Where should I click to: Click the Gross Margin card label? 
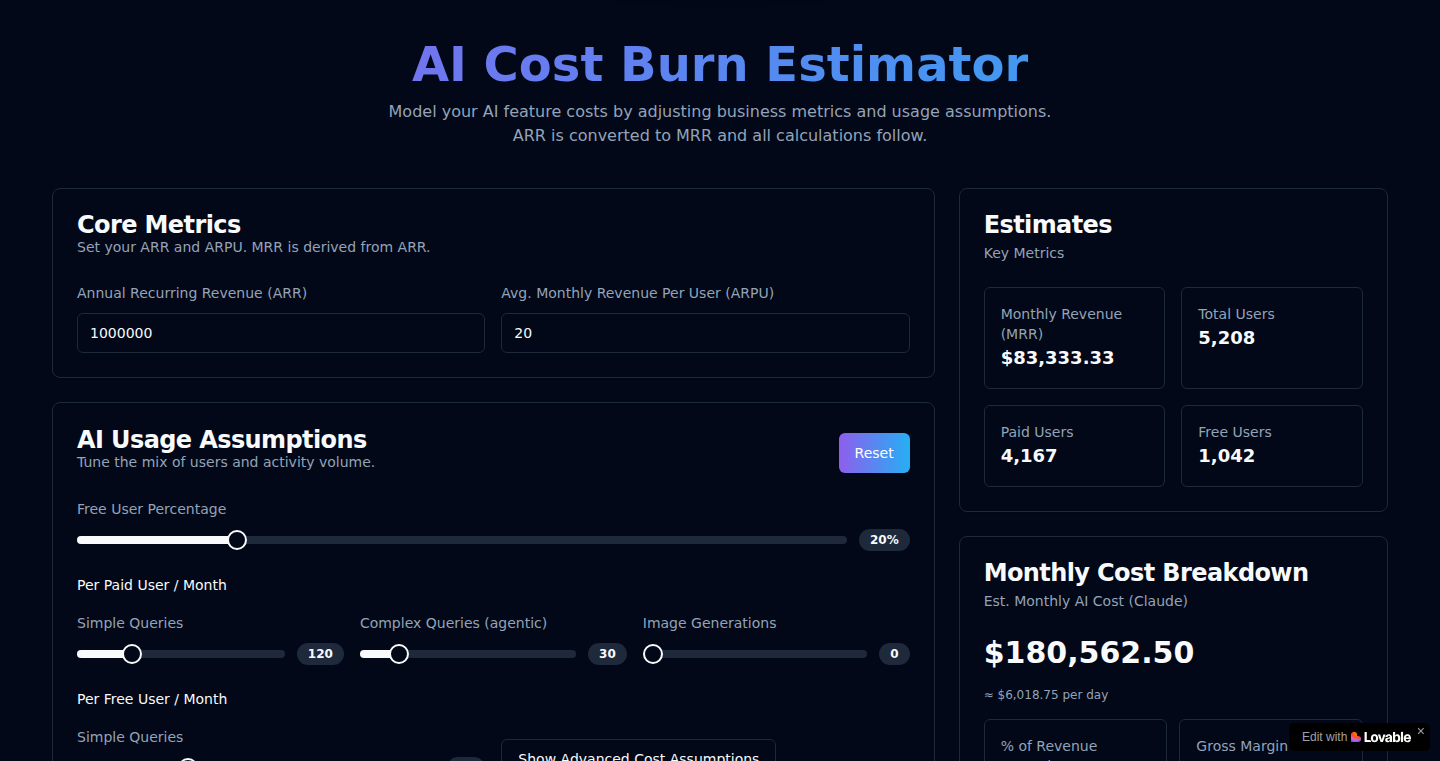[1242, 746]
